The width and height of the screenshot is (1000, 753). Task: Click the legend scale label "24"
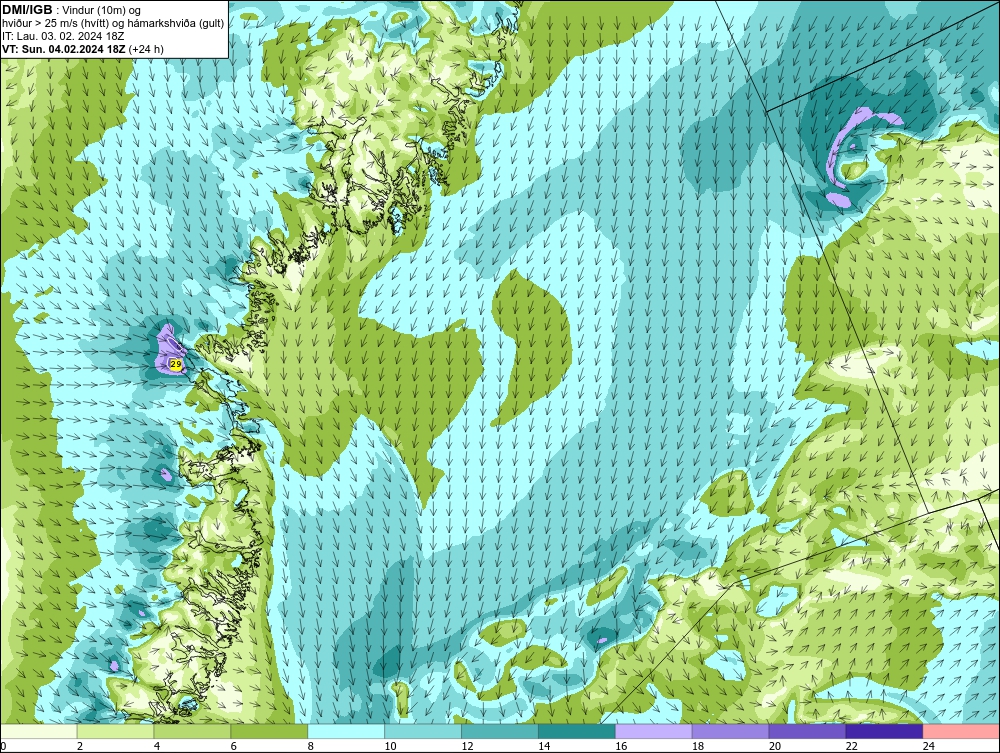(x=929, y=746)
